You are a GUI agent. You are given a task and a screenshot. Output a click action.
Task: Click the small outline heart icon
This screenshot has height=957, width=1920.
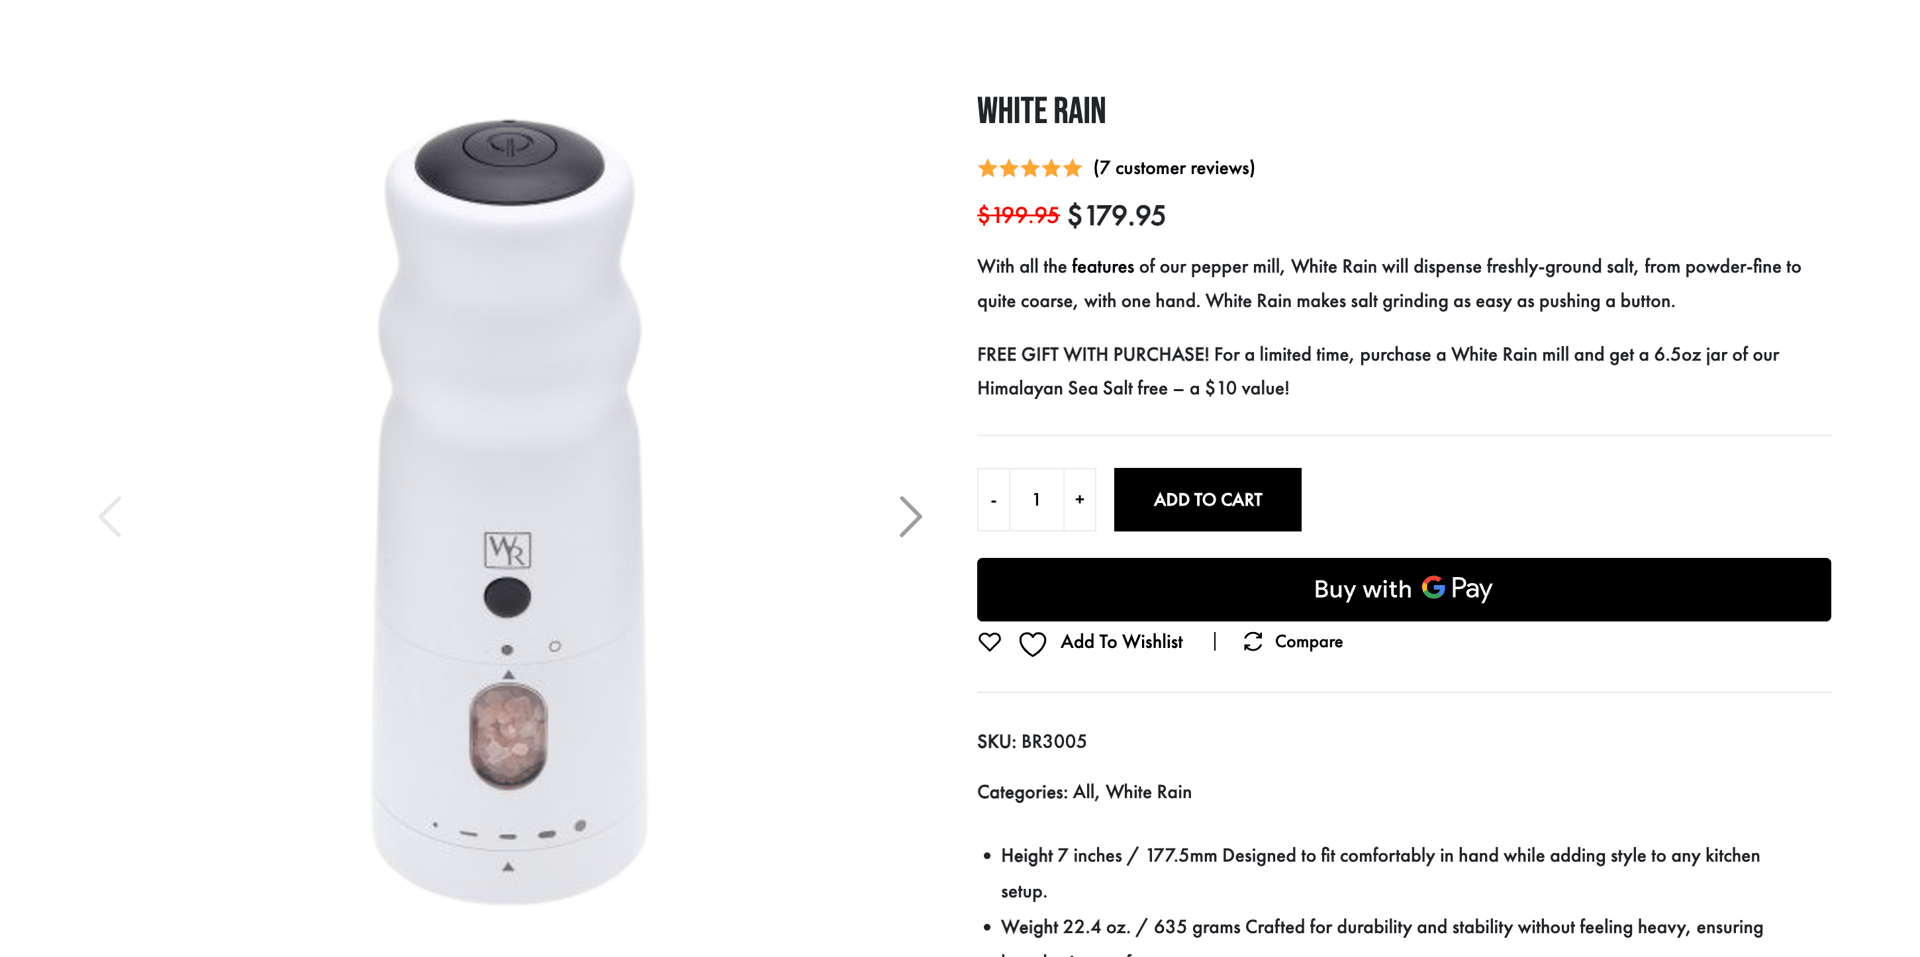pyautogui.click(x=989, y=642)
